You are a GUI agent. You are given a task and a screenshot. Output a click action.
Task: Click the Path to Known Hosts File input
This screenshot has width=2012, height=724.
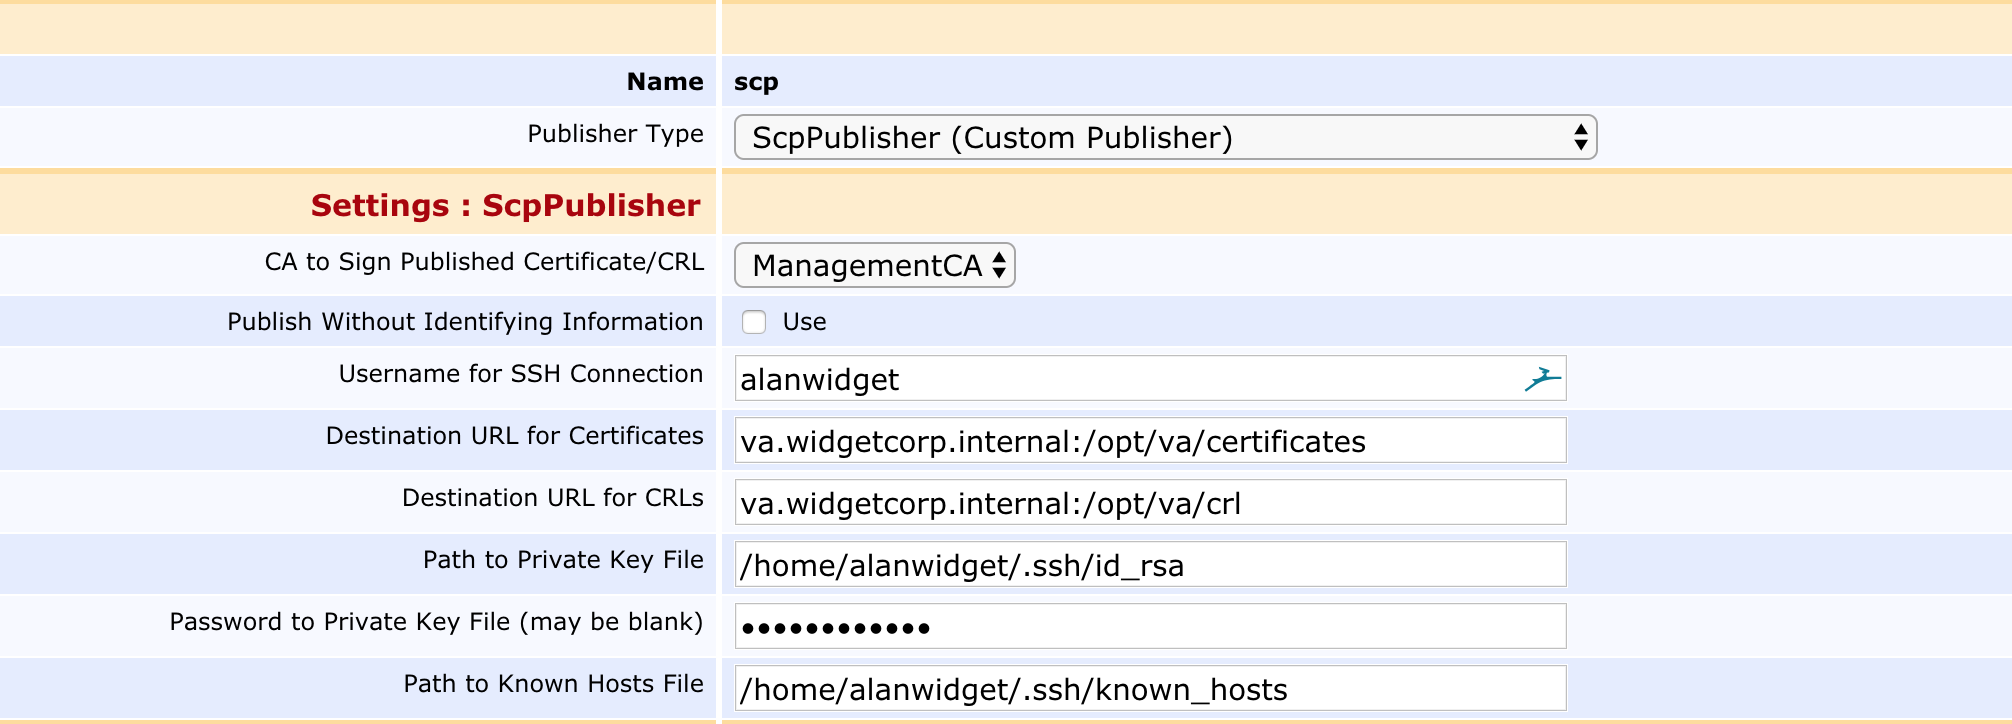[1150, 690]
